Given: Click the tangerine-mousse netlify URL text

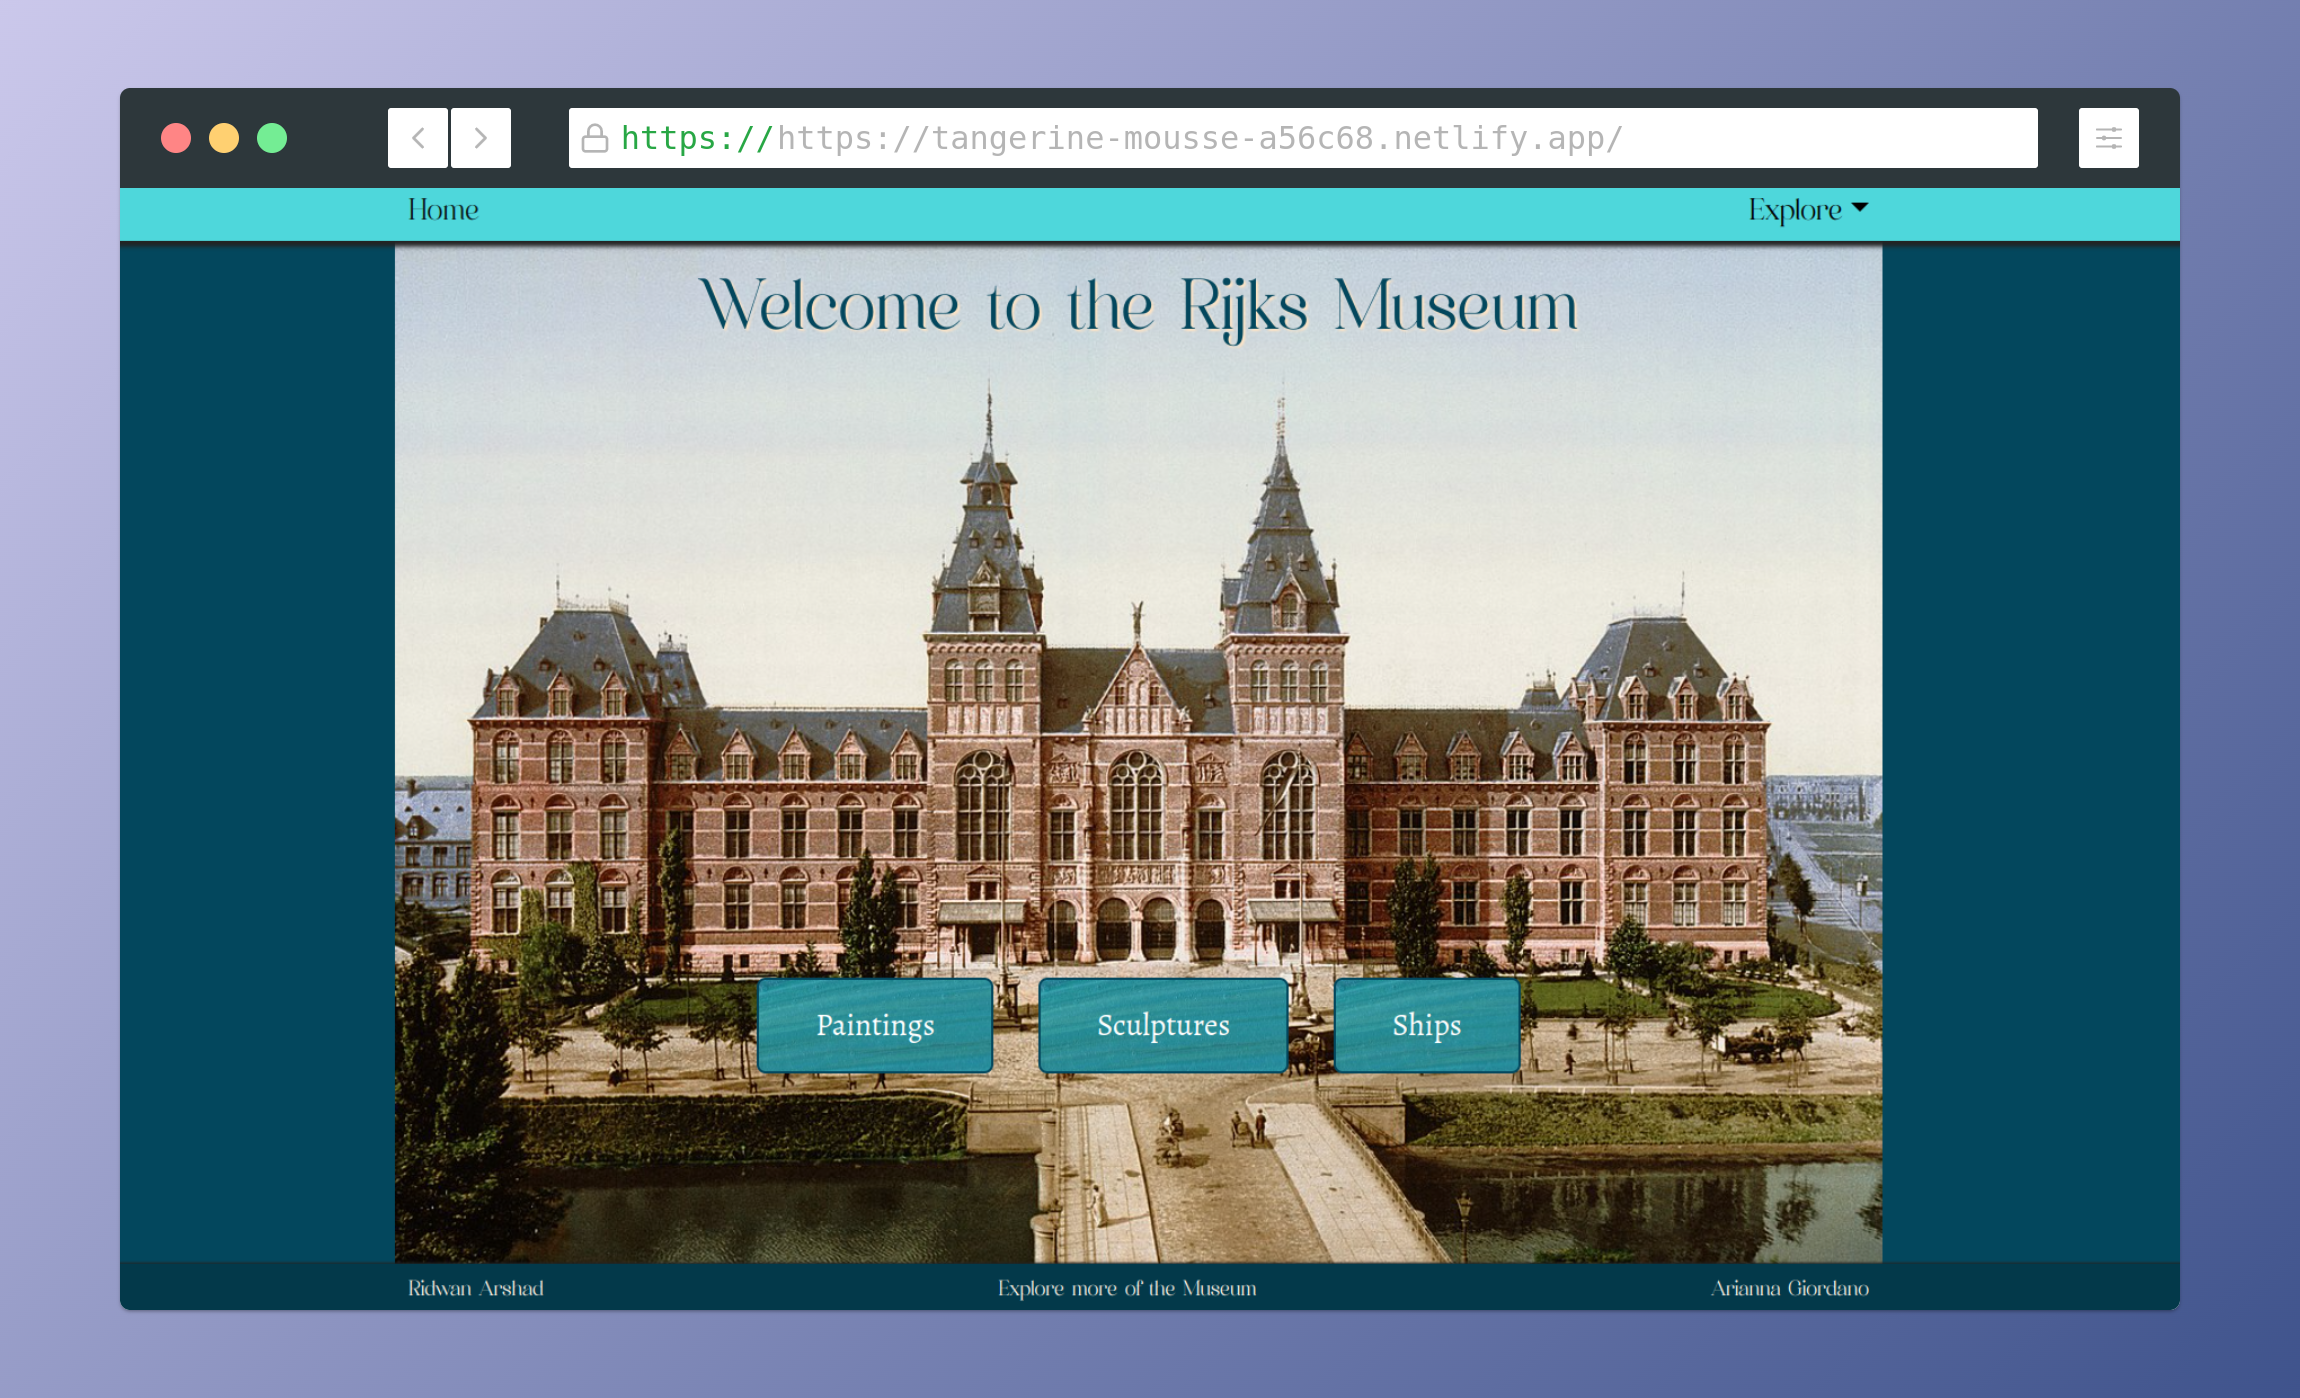Looking at the screenshot, I should pos(1200,138).
